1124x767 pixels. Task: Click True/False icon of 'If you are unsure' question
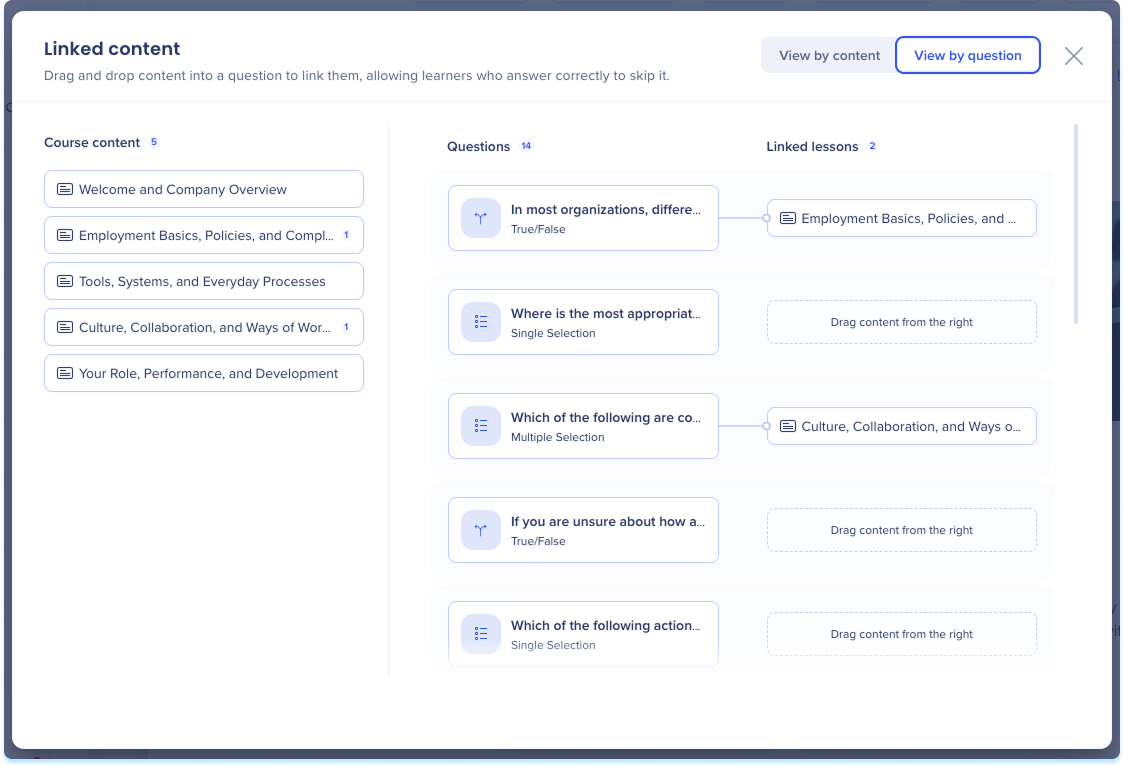click(x=481, y=530)
